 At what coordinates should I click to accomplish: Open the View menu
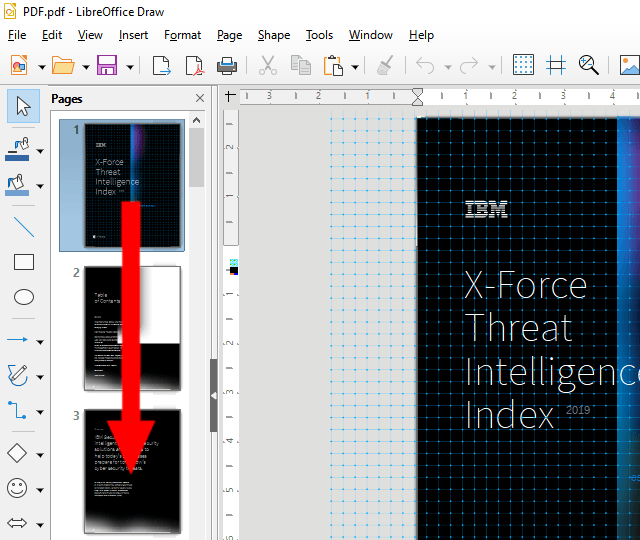click(x=90, y=35)
